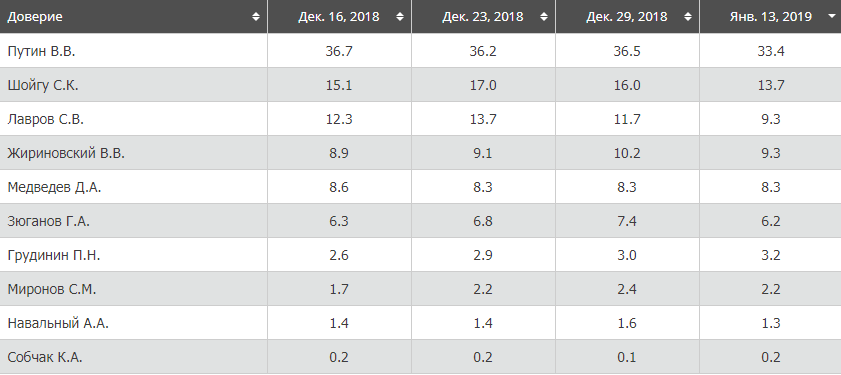Sort table by the Доверие column arrows
Image resolution: width=841 pixels, height=375 pixels.
(256, 17)
